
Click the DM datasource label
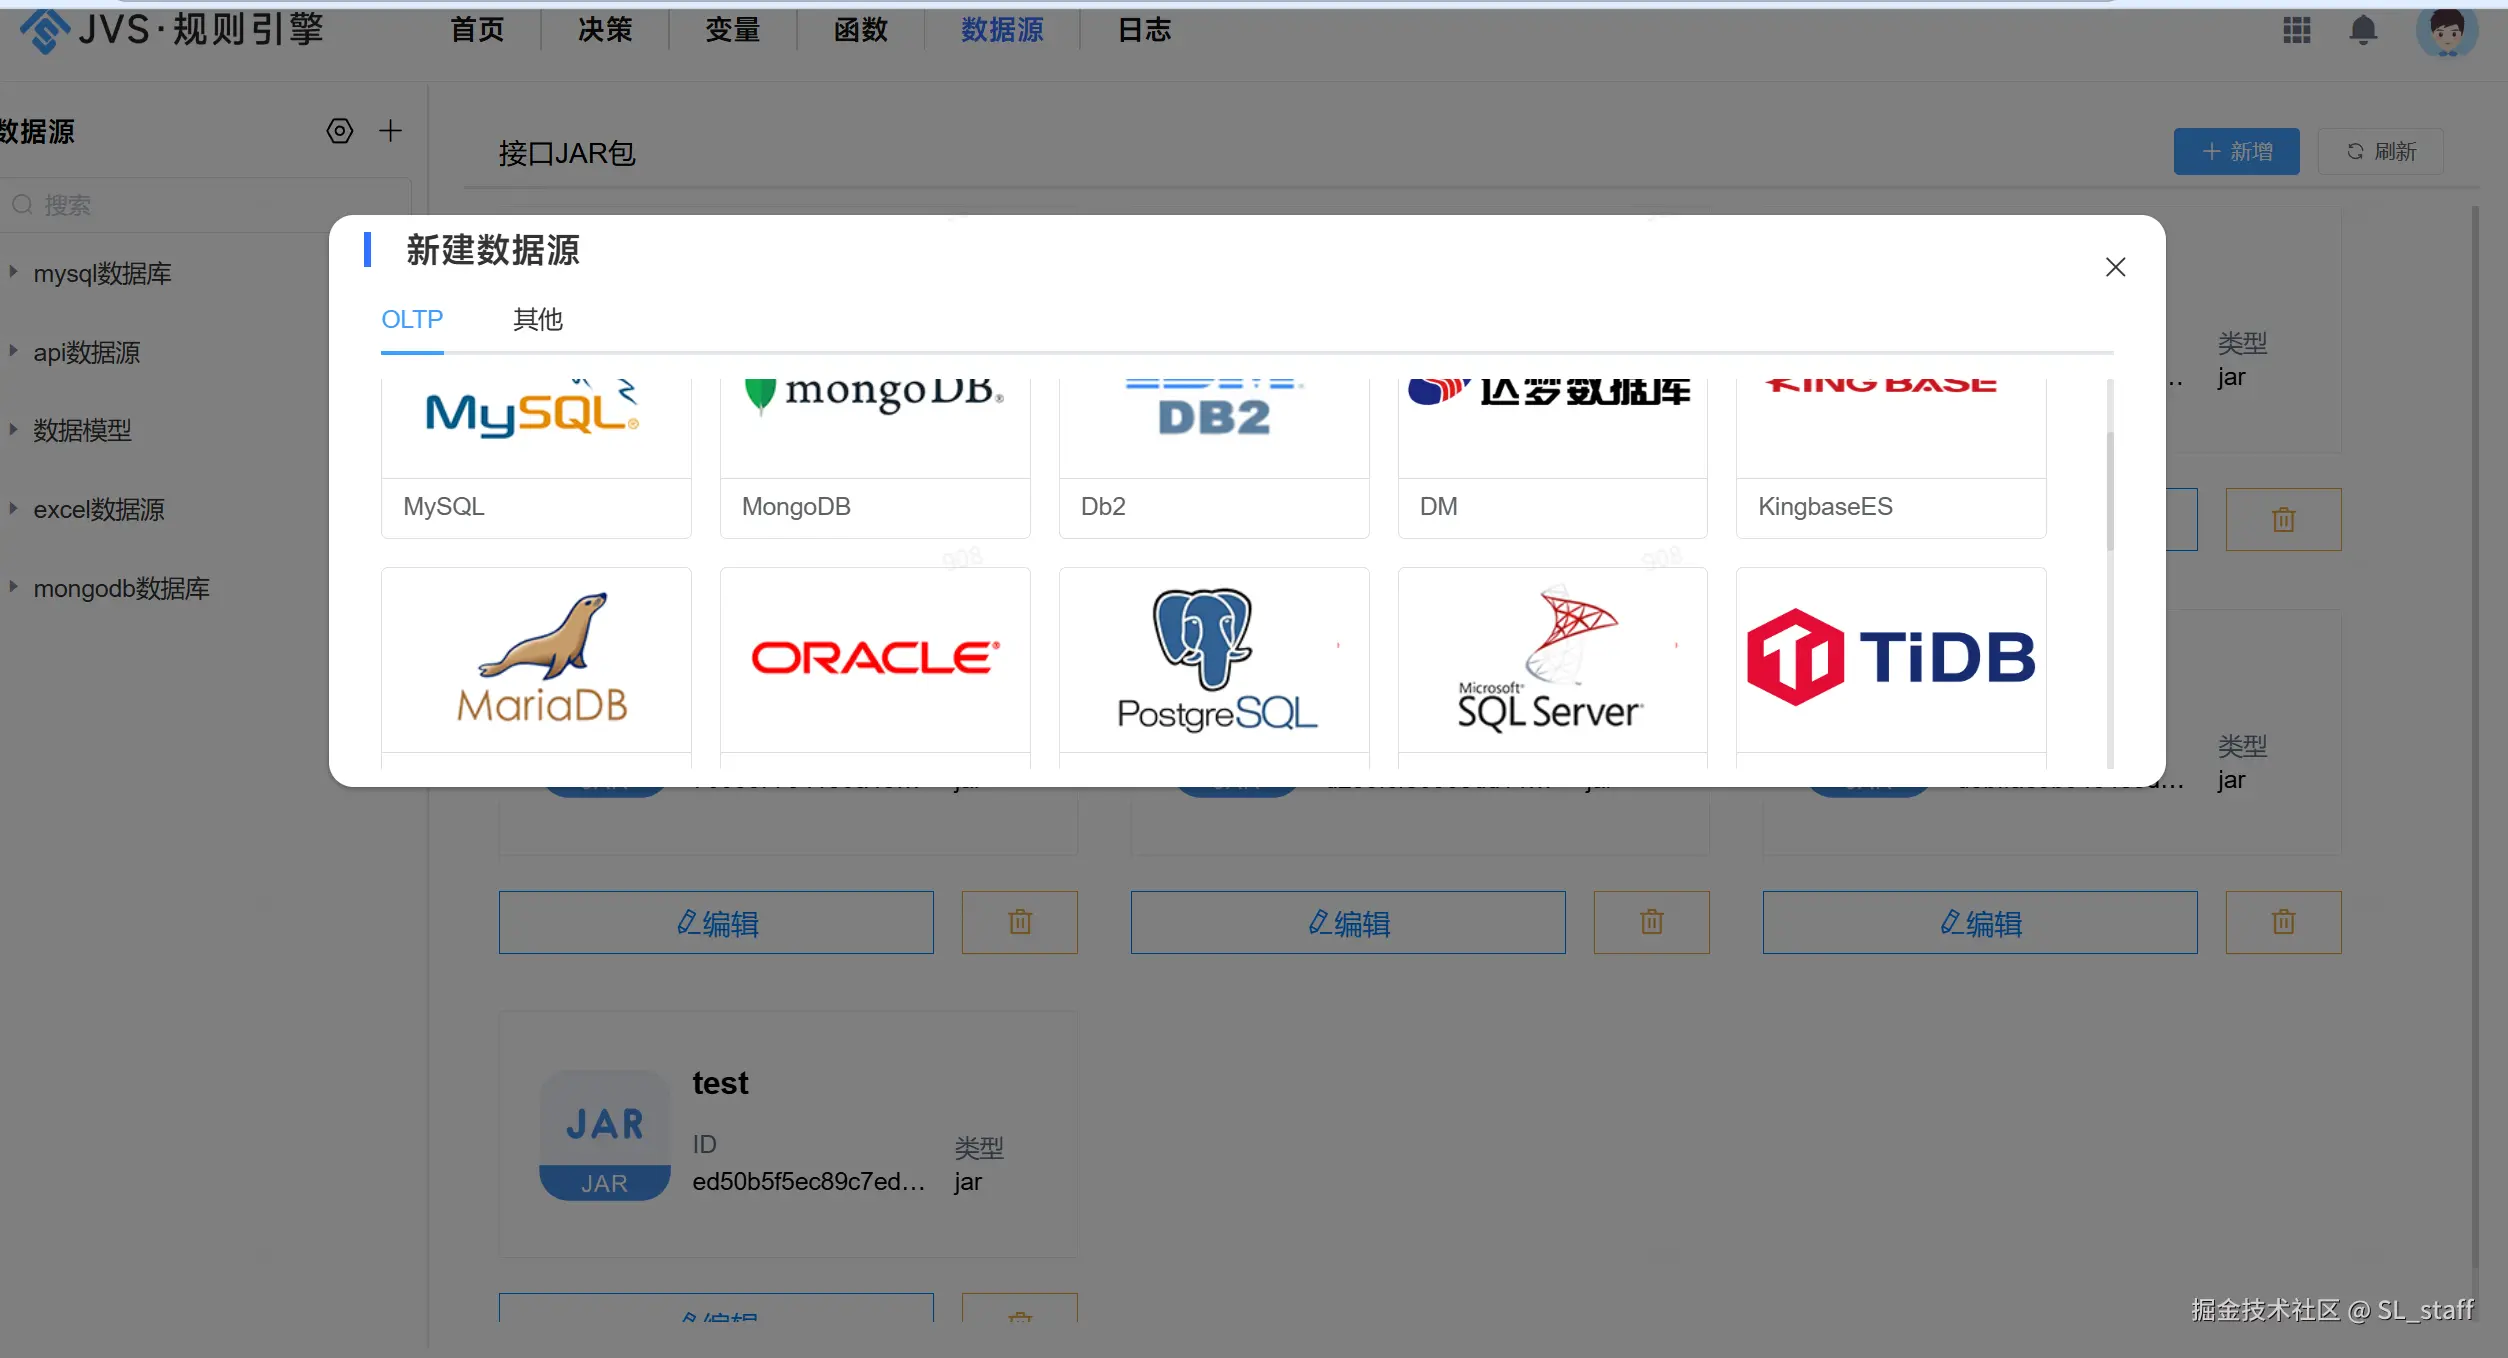pyautogui.click(x=1438, y=507)
